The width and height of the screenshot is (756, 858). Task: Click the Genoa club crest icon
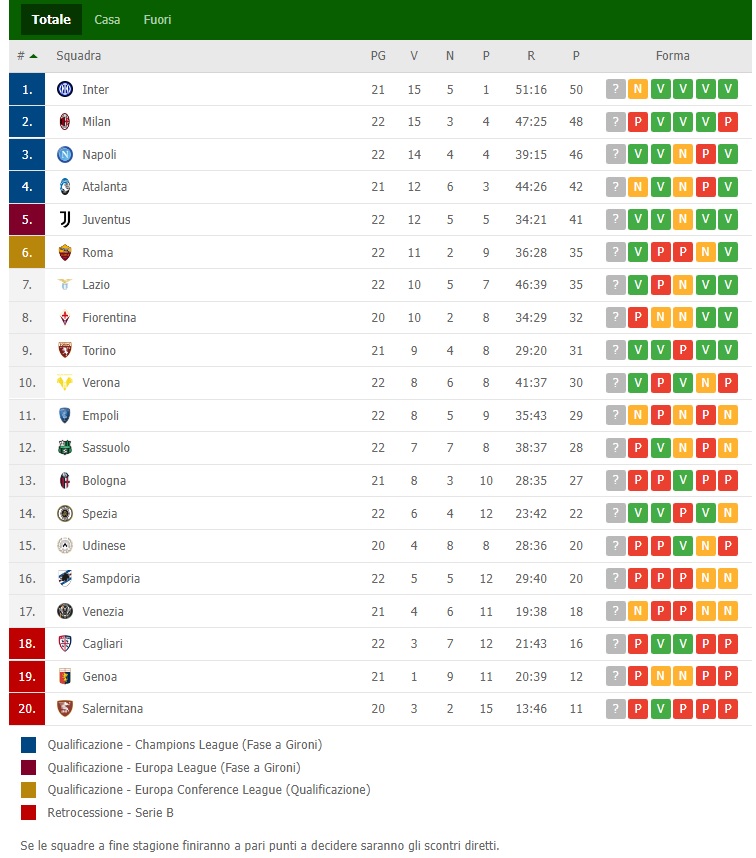click(x=65, y=676)
